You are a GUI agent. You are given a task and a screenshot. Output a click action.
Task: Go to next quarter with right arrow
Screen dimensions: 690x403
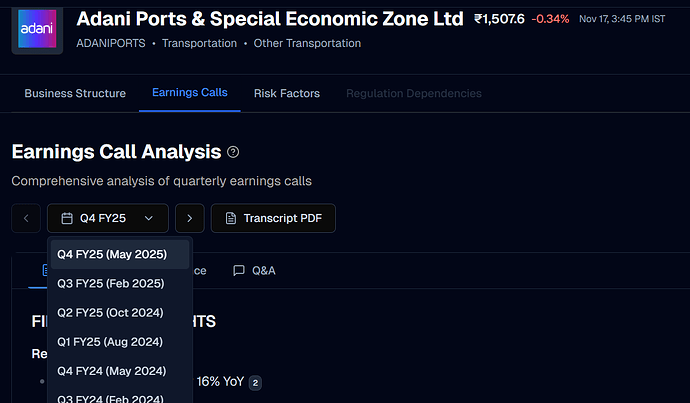(x=190, y=218)
